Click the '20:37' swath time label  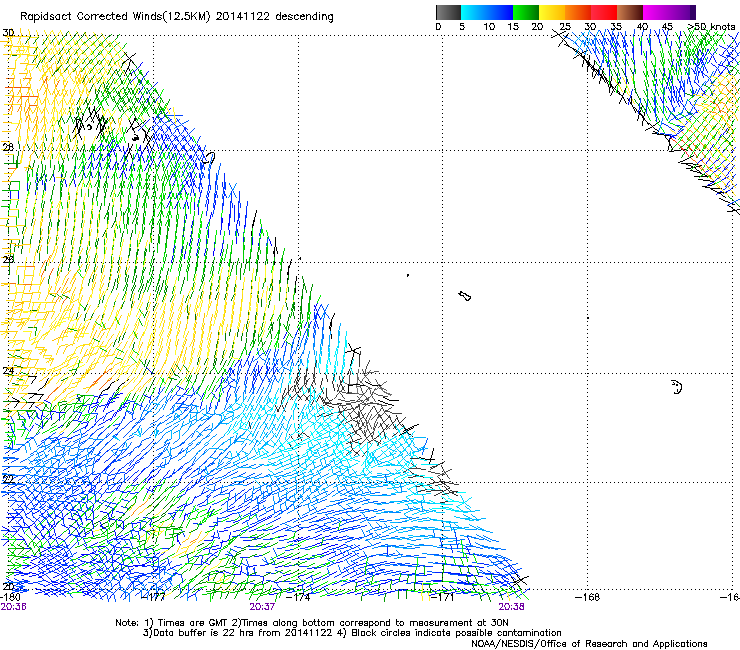(262, 607)
